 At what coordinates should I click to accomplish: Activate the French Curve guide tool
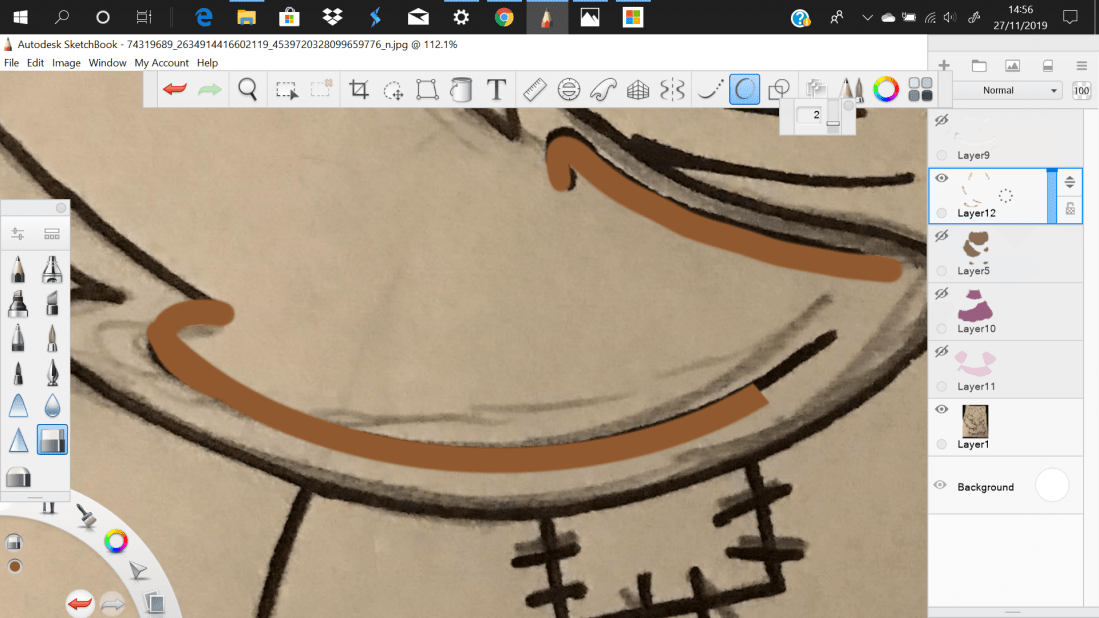tap(602, 89)
